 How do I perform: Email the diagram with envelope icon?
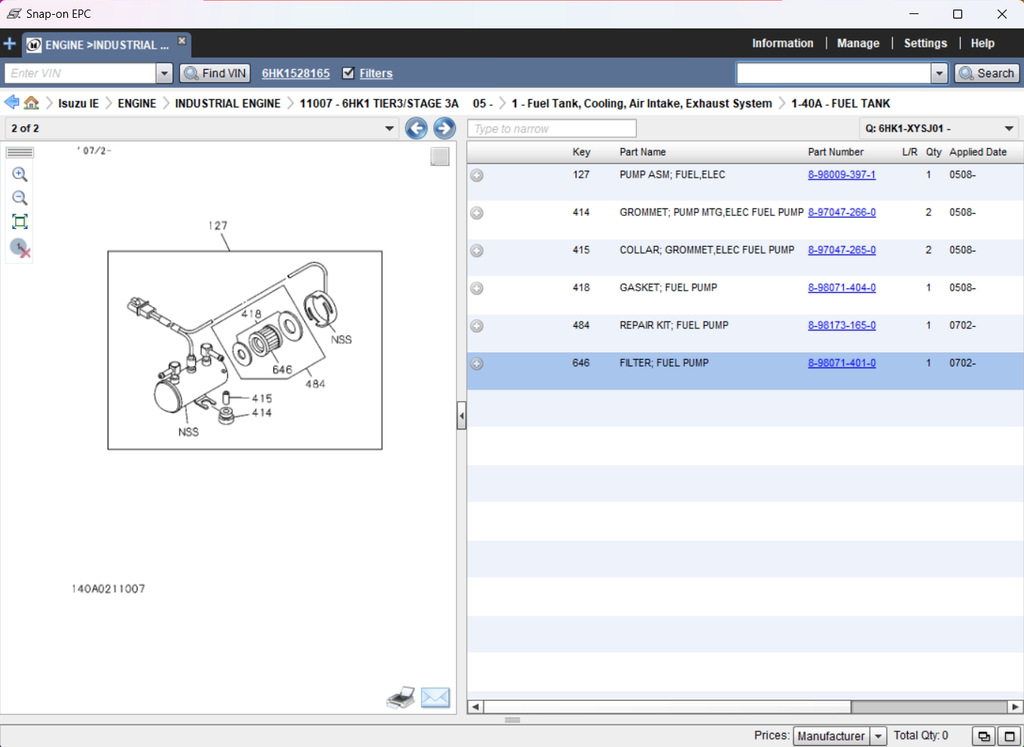[x=435, y=697]
